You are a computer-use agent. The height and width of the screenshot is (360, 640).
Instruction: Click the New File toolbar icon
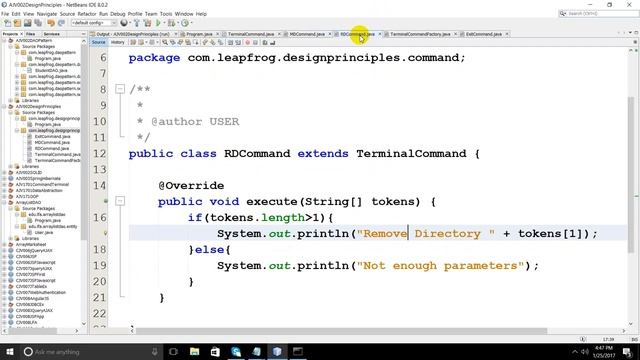click(x=7, y=23)
